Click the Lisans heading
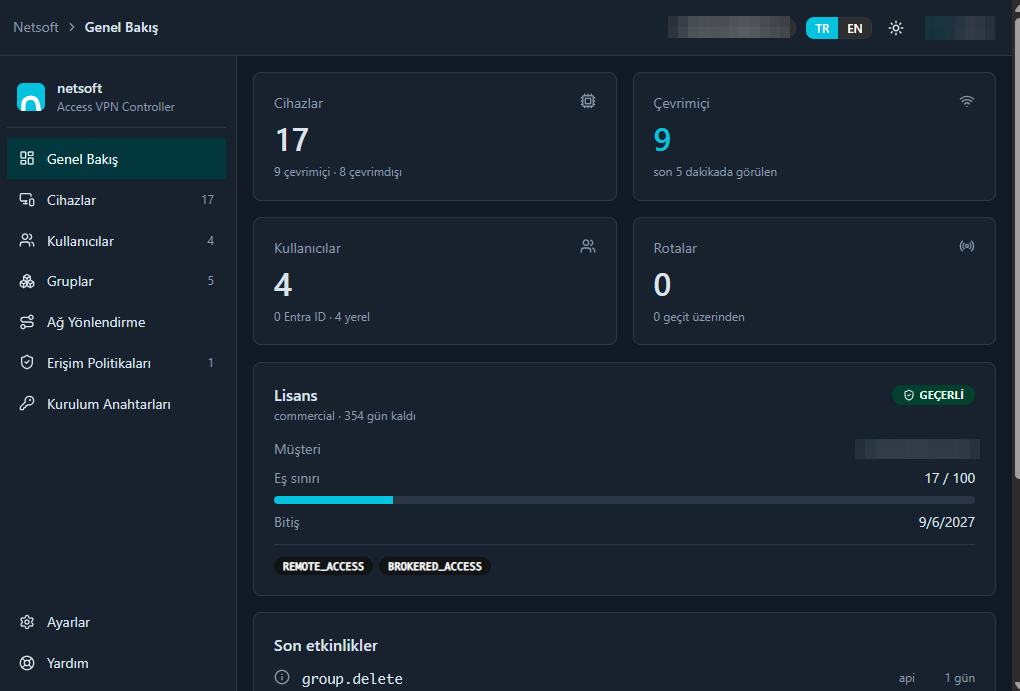This screenshot has height=691, width=1020. [x=295, y=396]
